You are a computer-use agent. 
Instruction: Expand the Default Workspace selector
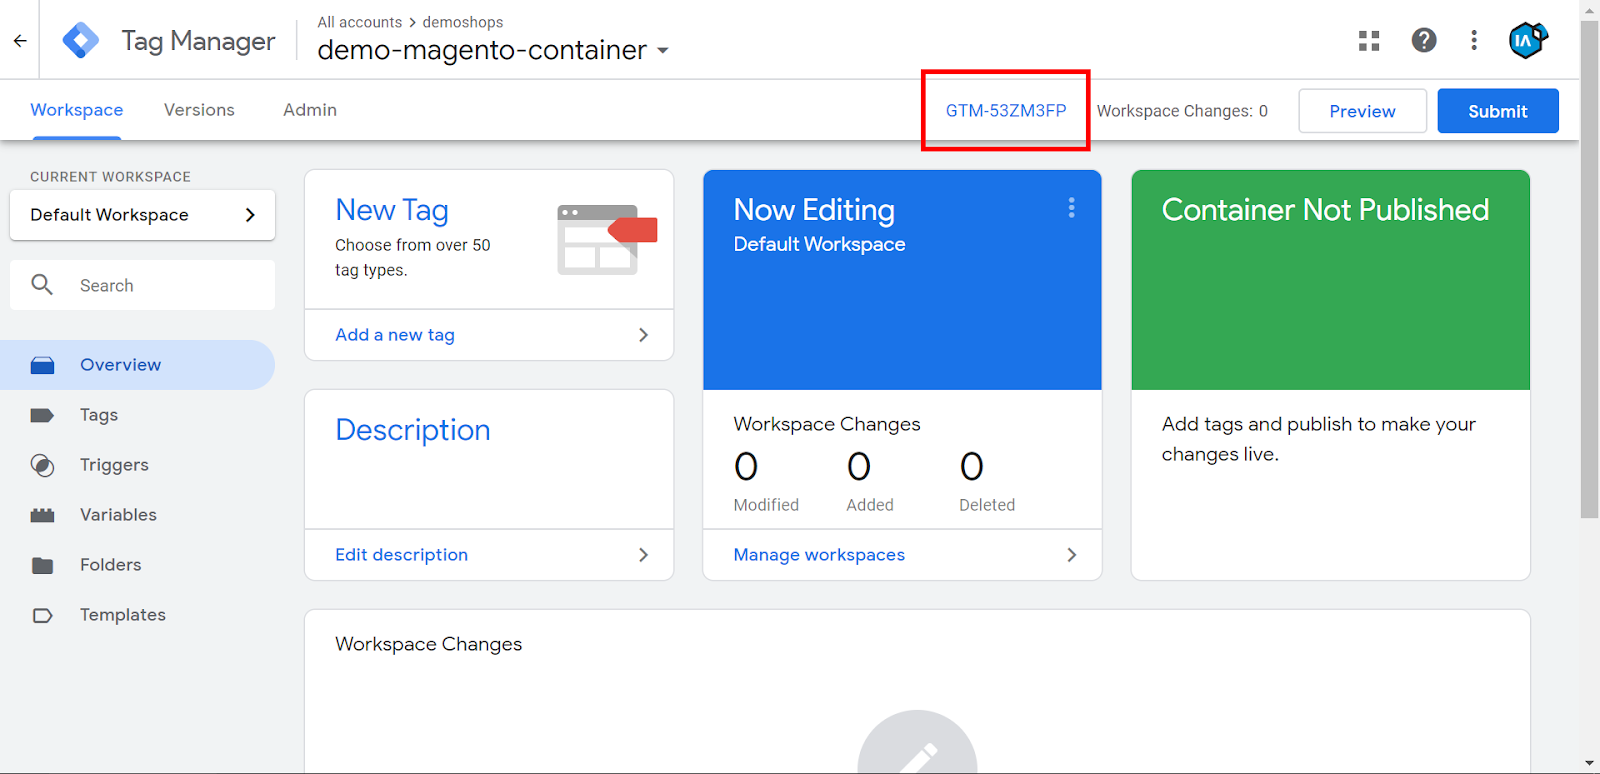[142, 215]
